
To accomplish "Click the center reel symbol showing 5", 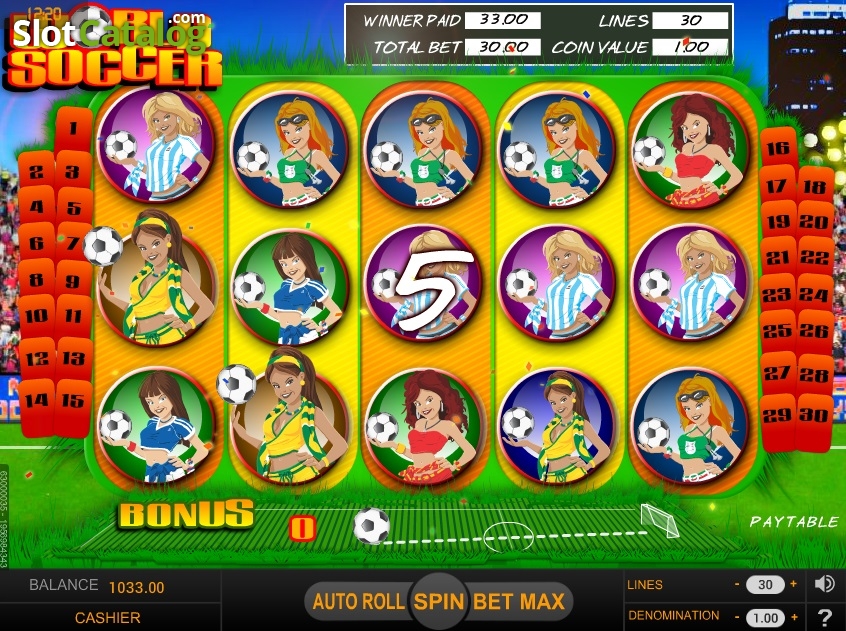I will click(x=424, y=283).
